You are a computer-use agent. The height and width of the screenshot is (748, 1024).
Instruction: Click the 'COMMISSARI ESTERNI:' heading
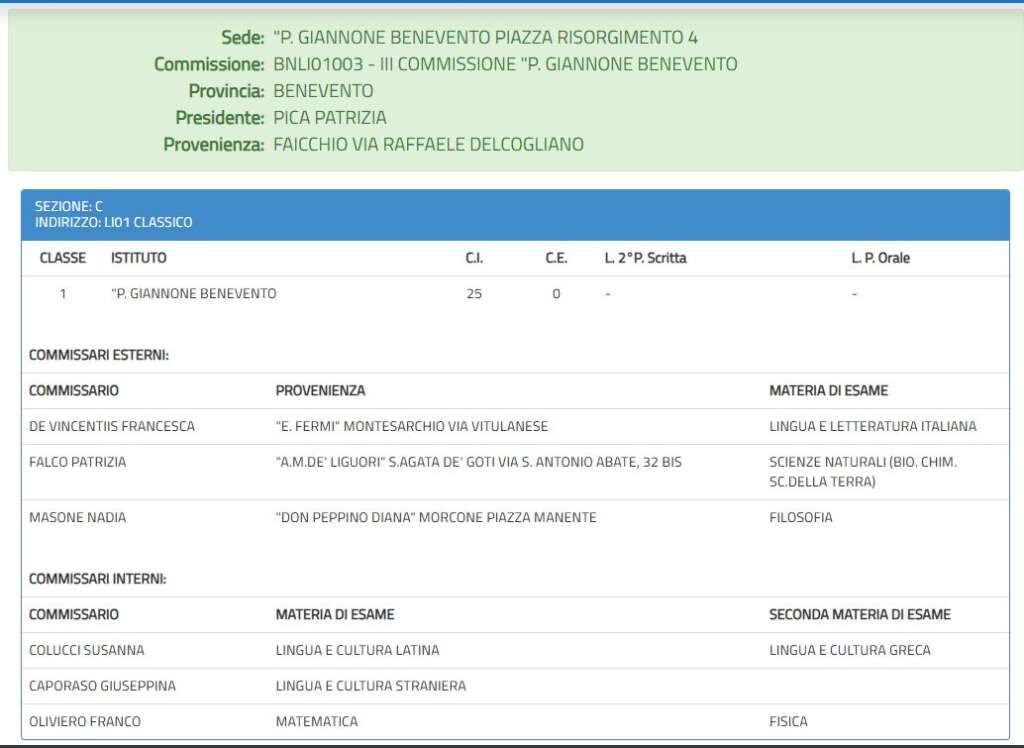coord(99,355)
